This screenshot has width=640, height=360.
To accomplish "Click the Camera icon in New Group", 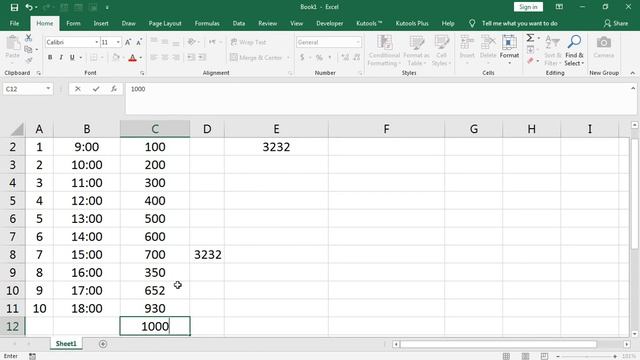I will 604,42.
